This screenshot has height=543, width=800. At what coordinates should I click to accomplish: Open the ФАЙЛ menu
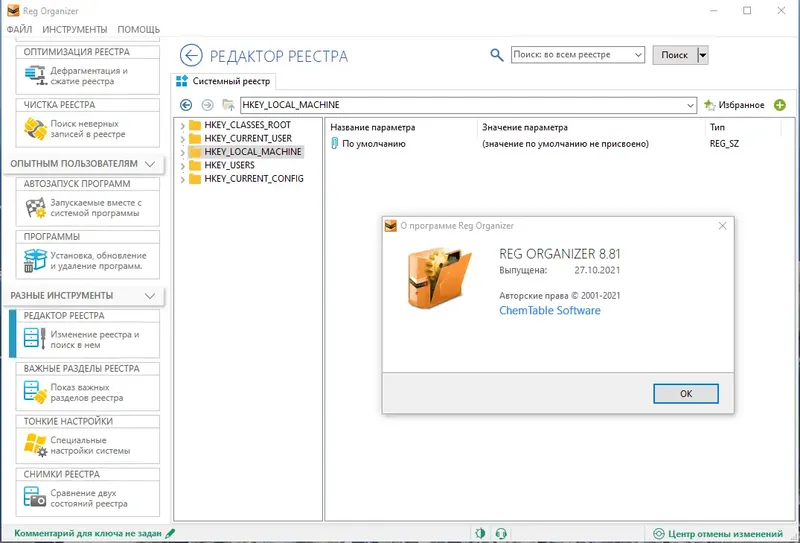click(x=19, y=30)
